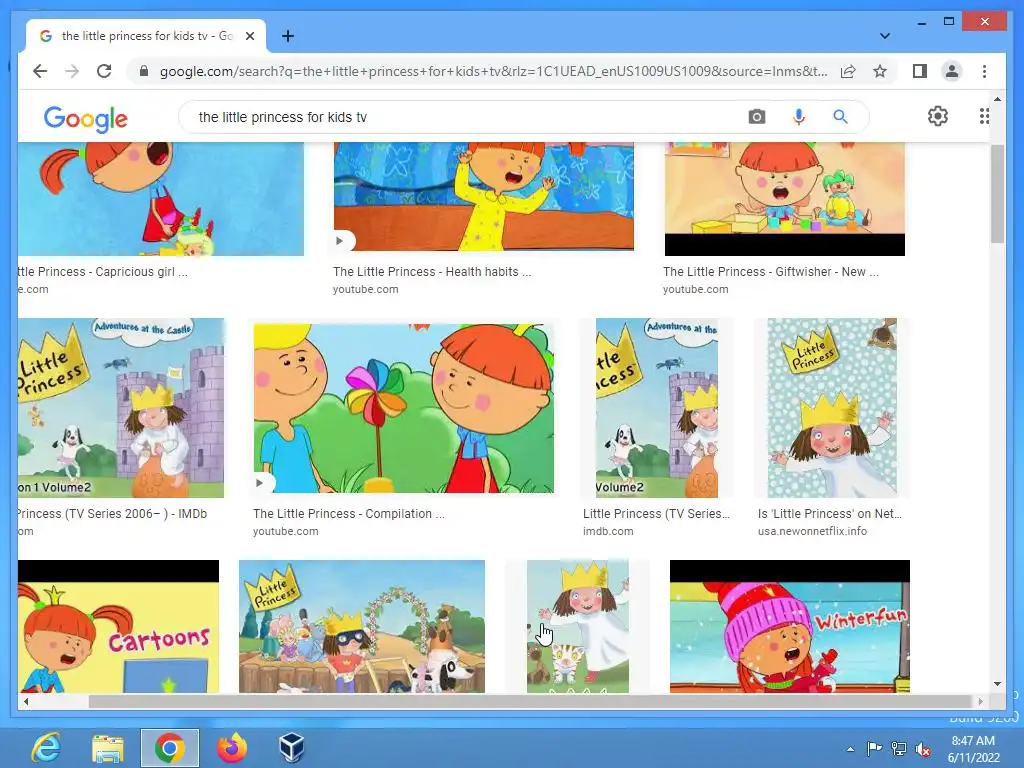Show hidden system tray icons

[850, 749]
